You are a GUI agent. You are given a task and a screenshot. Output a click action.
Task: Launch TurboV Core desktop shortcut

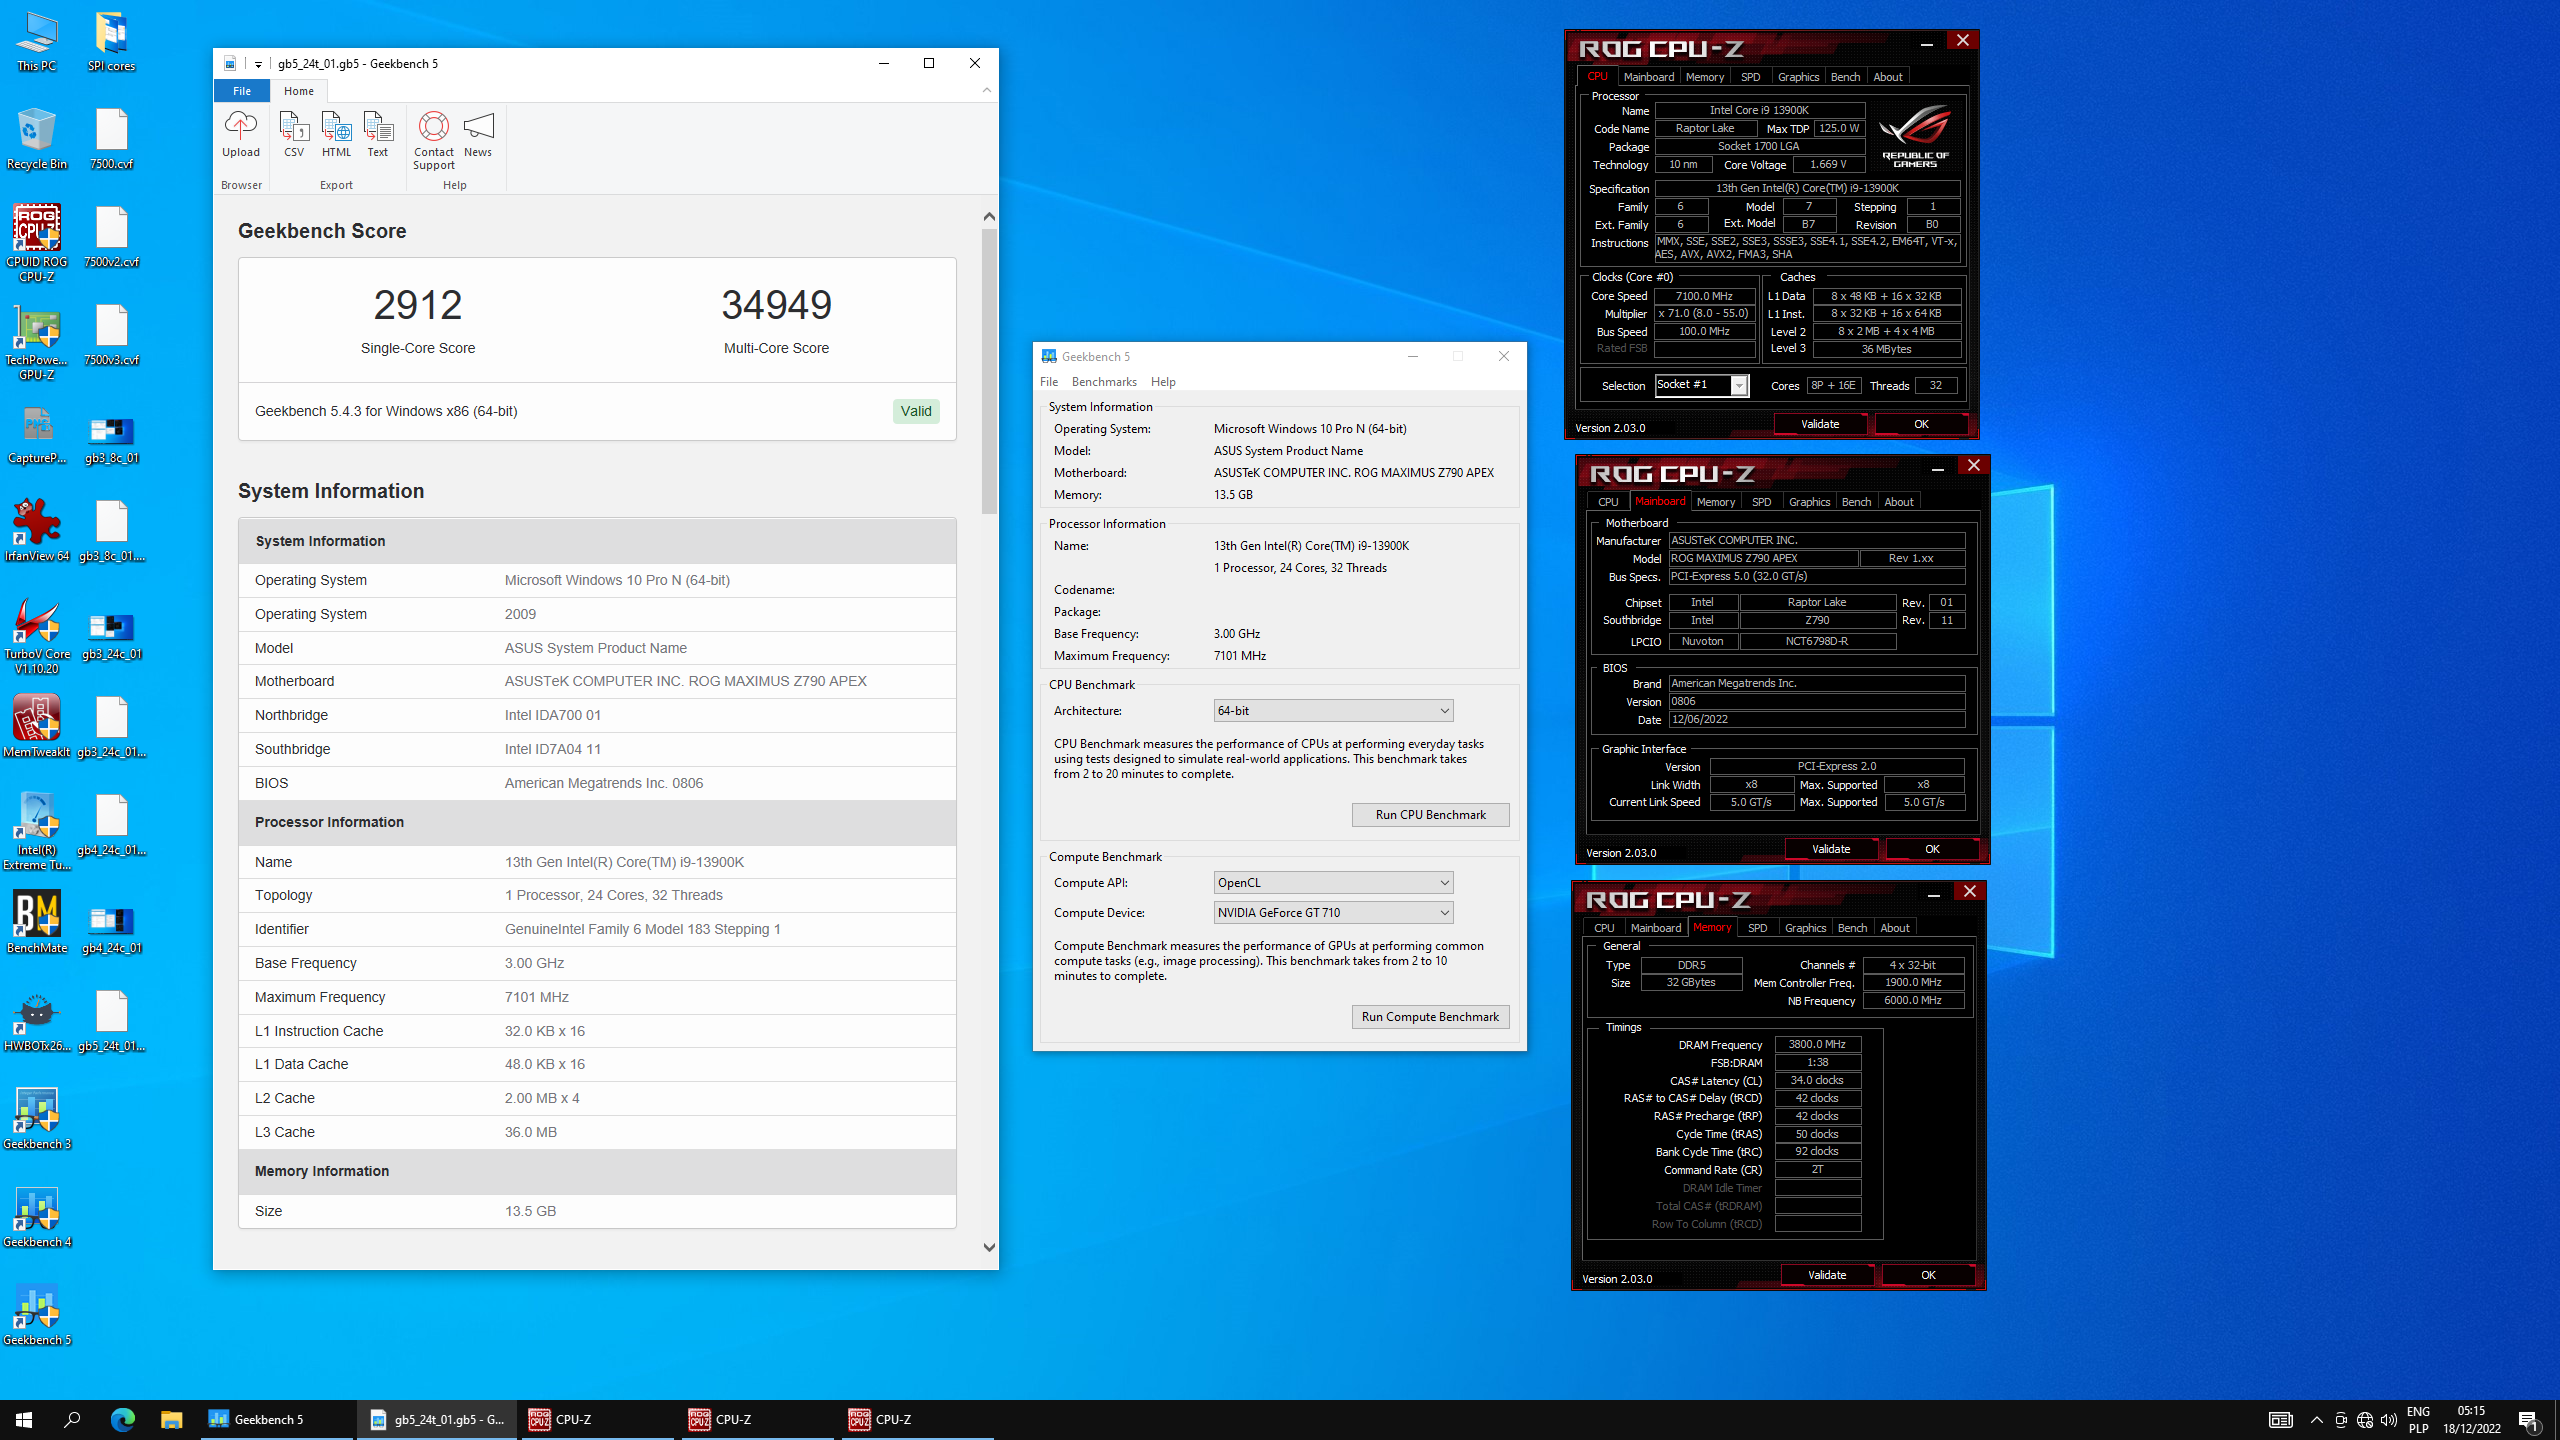pos(37,636)
